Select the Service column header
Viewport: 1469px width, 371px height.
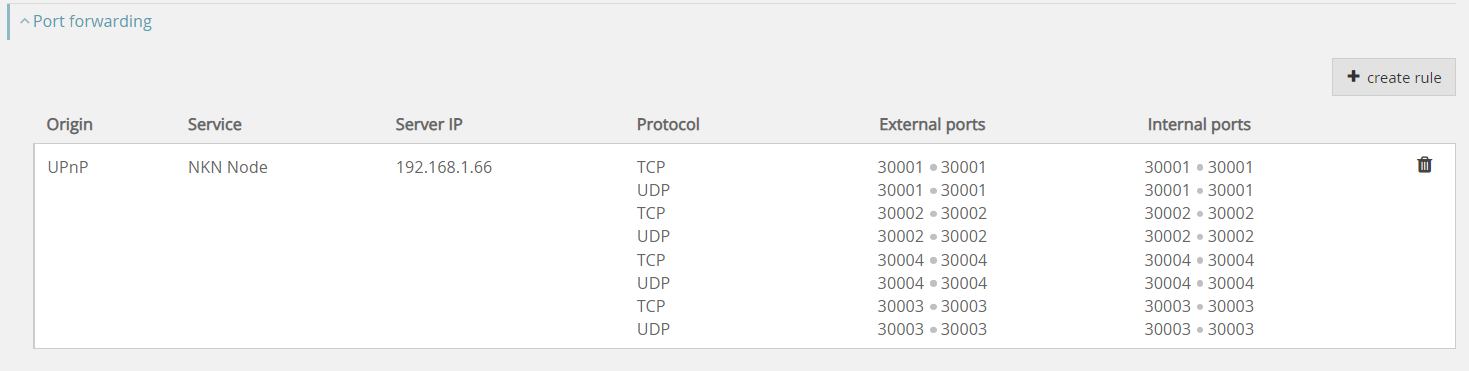click(x=215, y=125)
